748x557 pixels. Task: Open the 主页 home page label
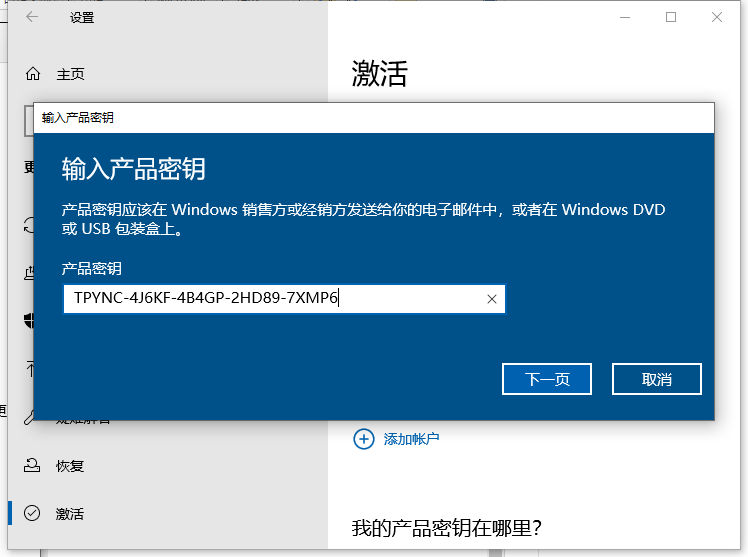70,74
